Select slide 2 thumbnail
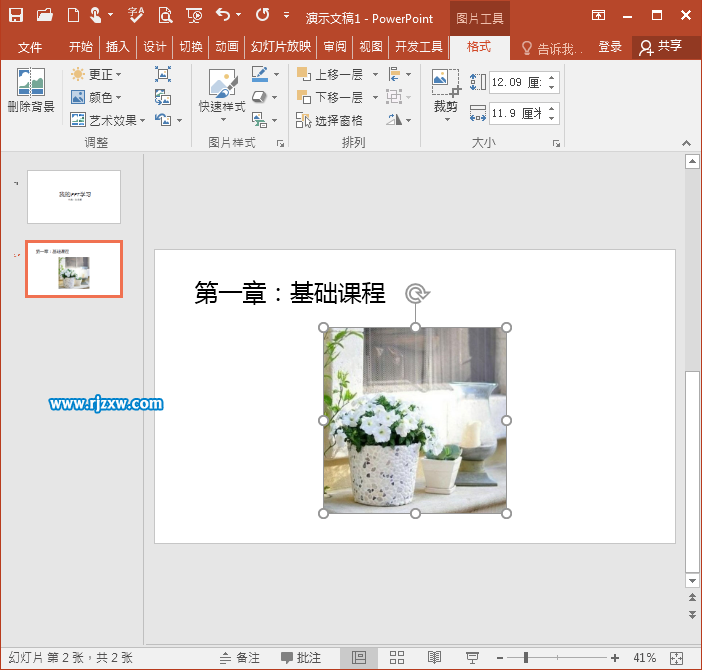Viewport: 702px width, 670px height. (x=74, y=269)
